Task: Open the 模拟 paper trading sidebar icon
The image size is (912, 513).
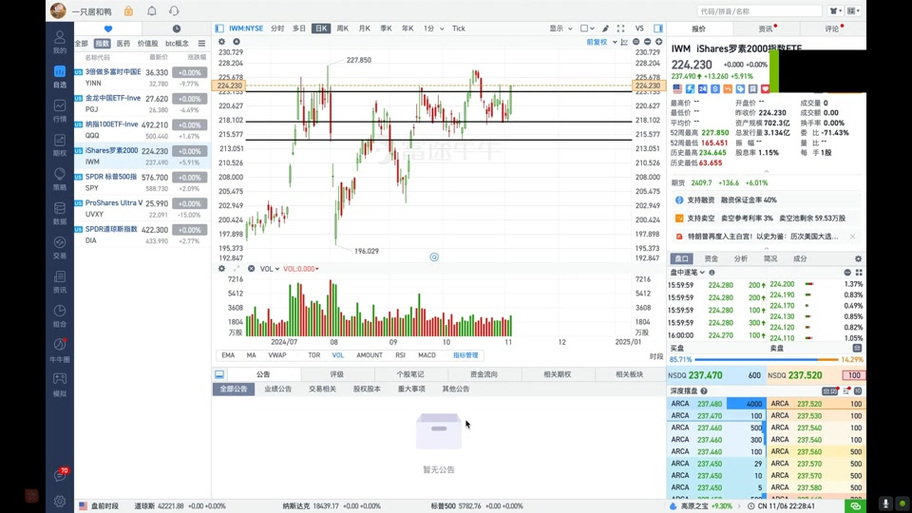Action: [59, 384]
